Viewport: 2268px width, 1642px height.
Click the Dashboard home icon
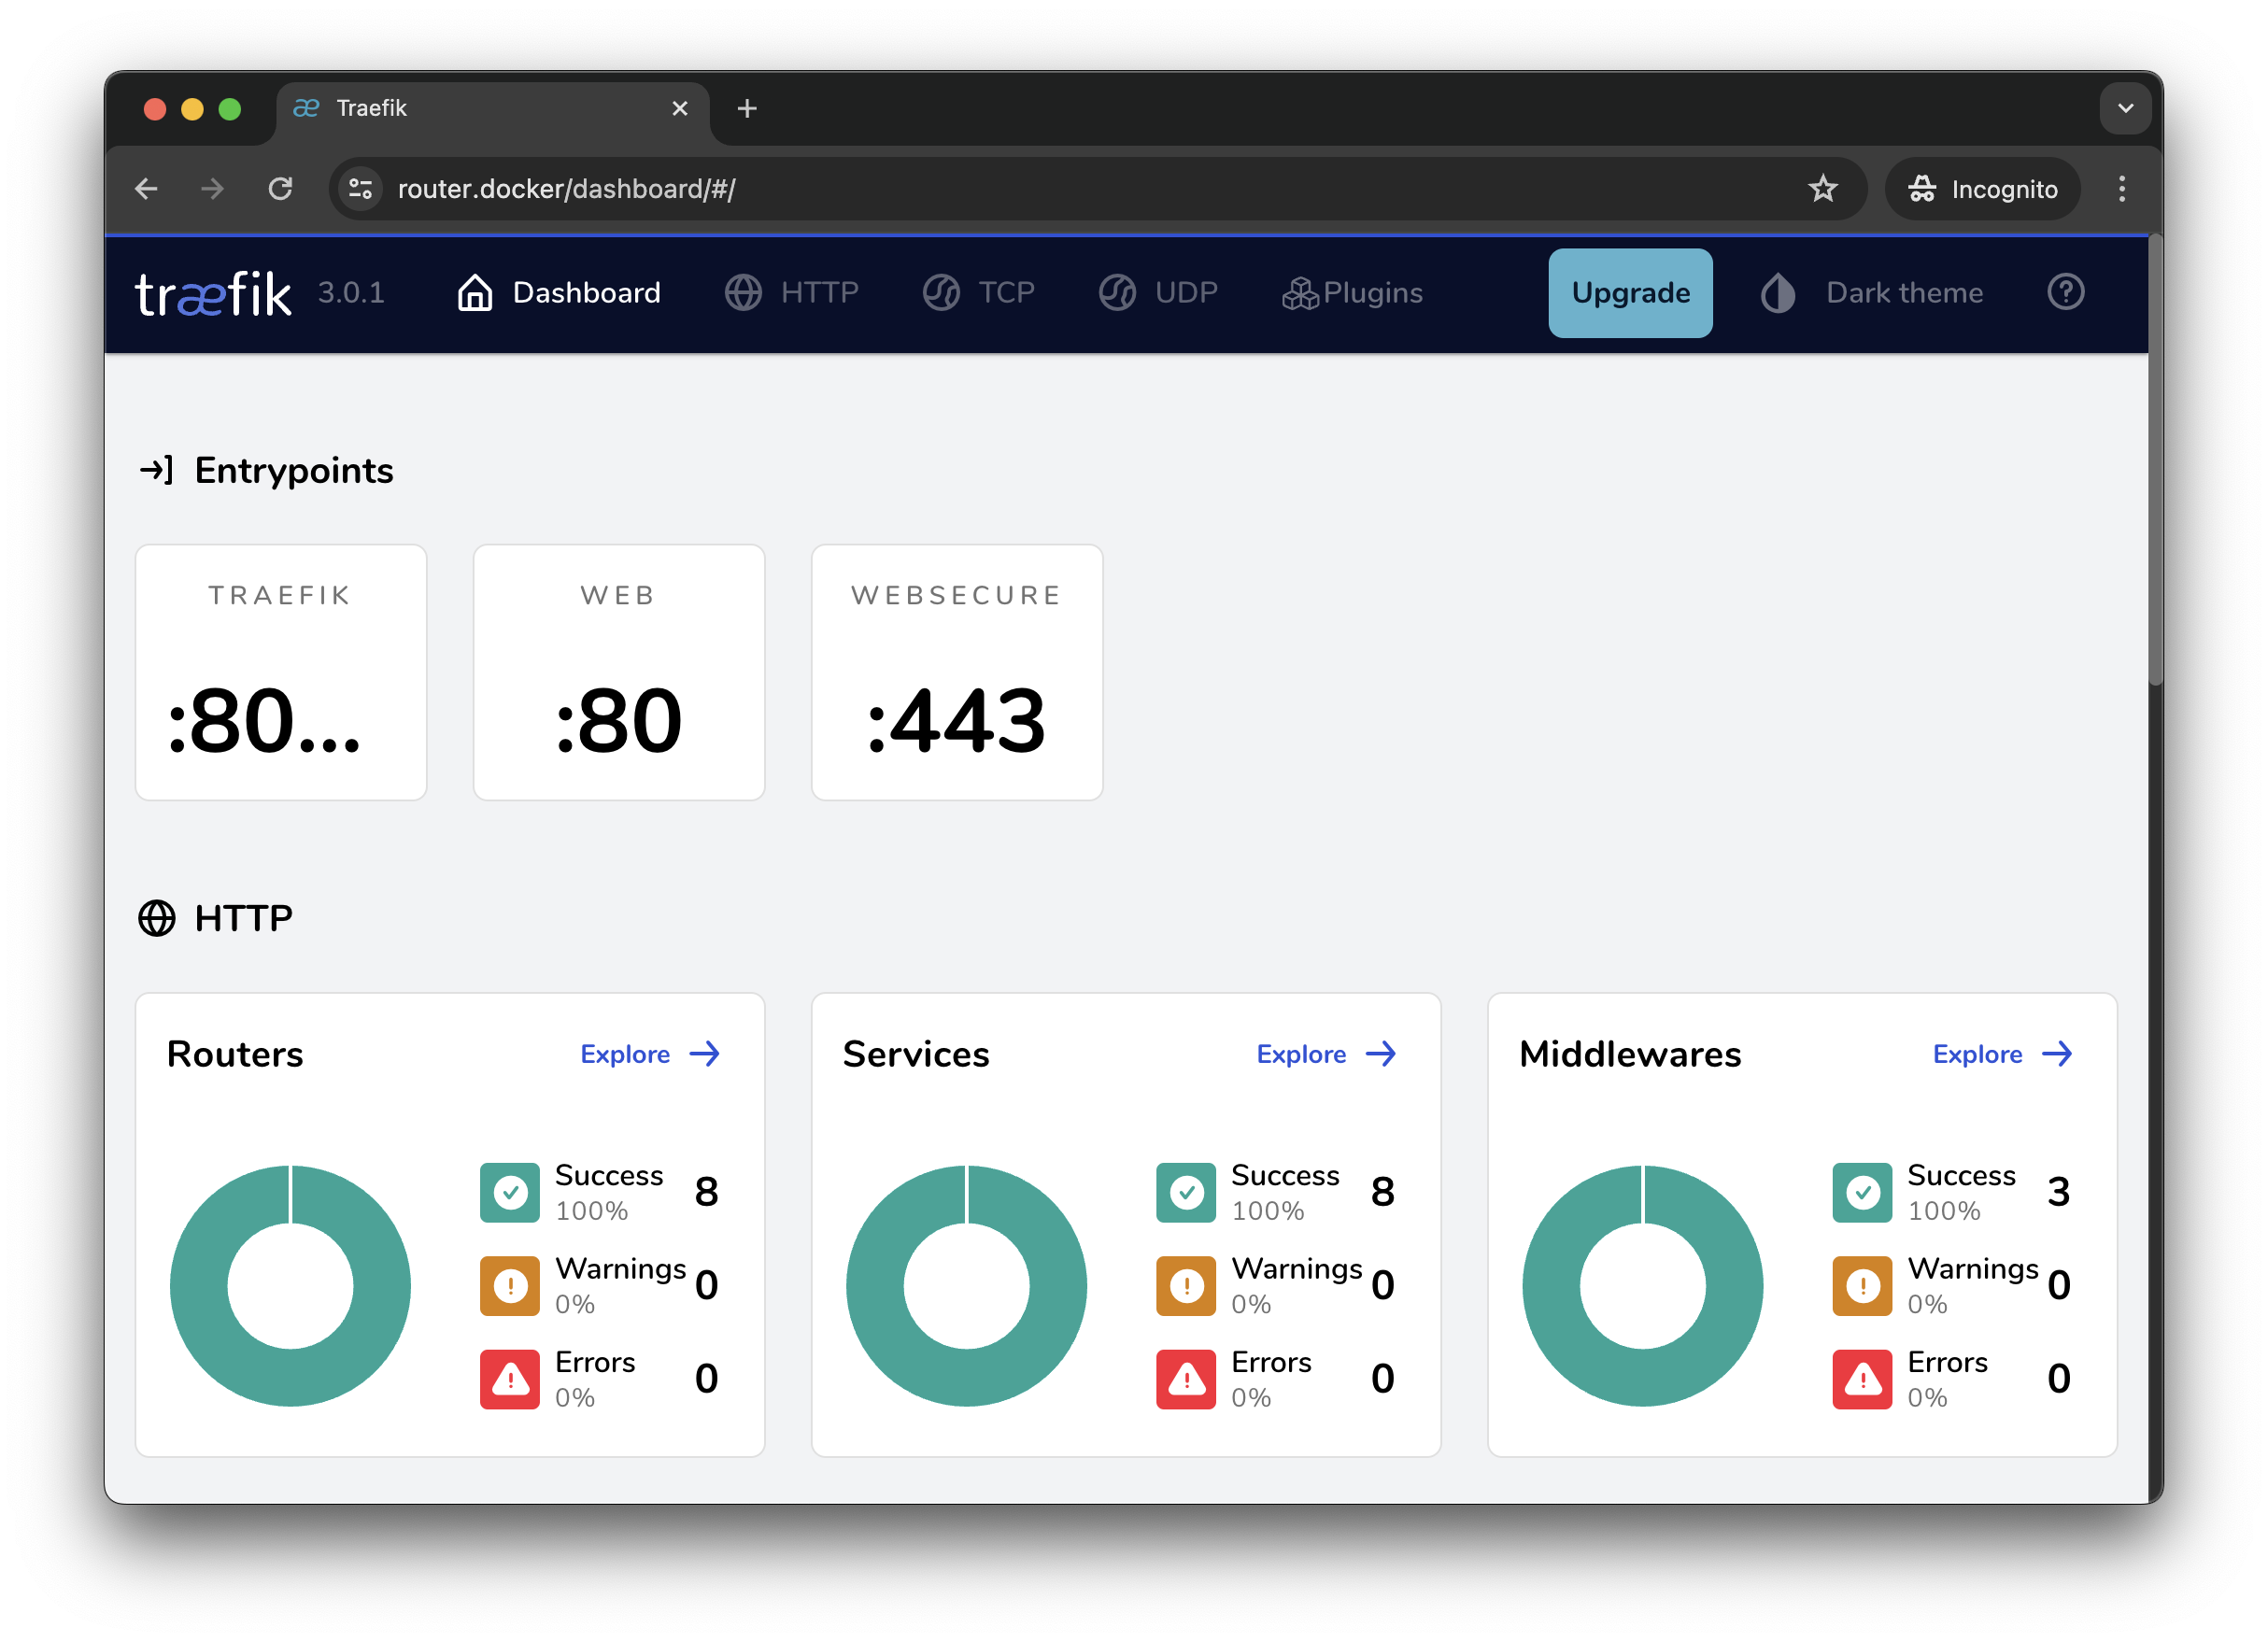point(475,293)
